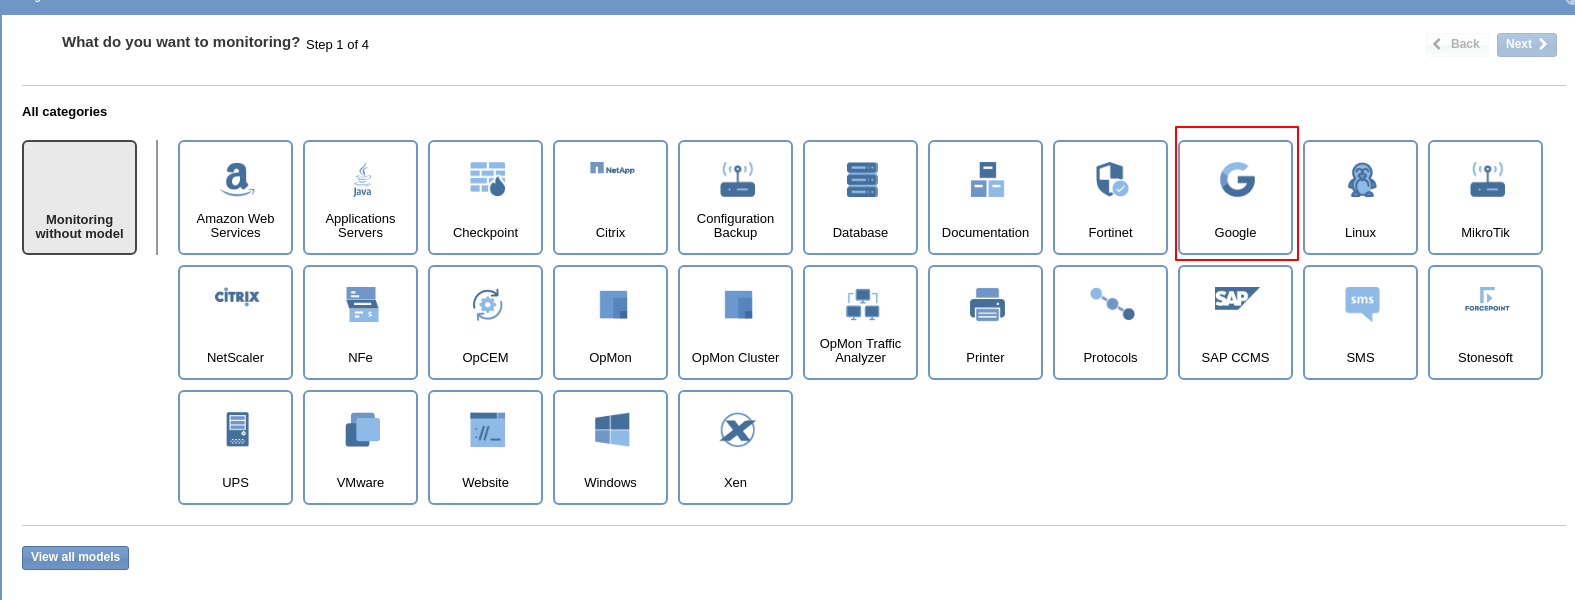Select the Database category tile
The image size is (1575, 600).
click(x=860, y=197)
